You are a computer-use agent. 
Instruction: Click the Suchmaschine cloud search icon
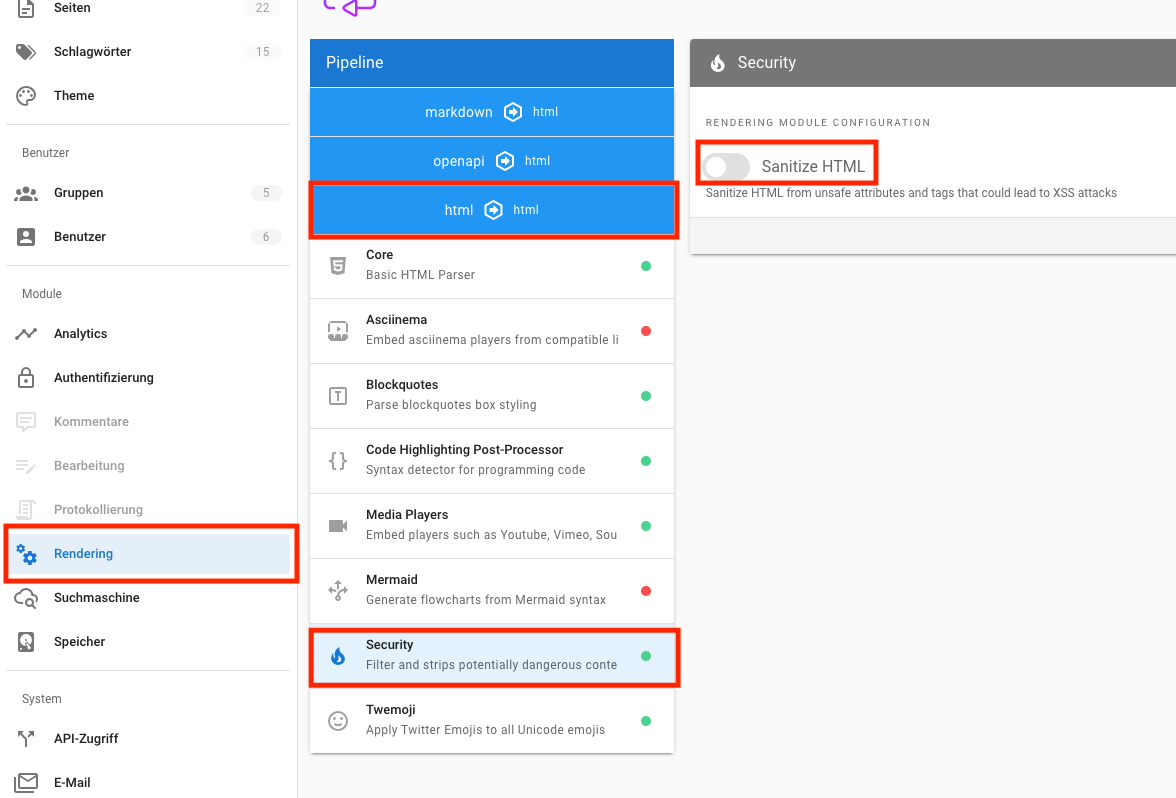pyautogui.click(x=26, y=598)
